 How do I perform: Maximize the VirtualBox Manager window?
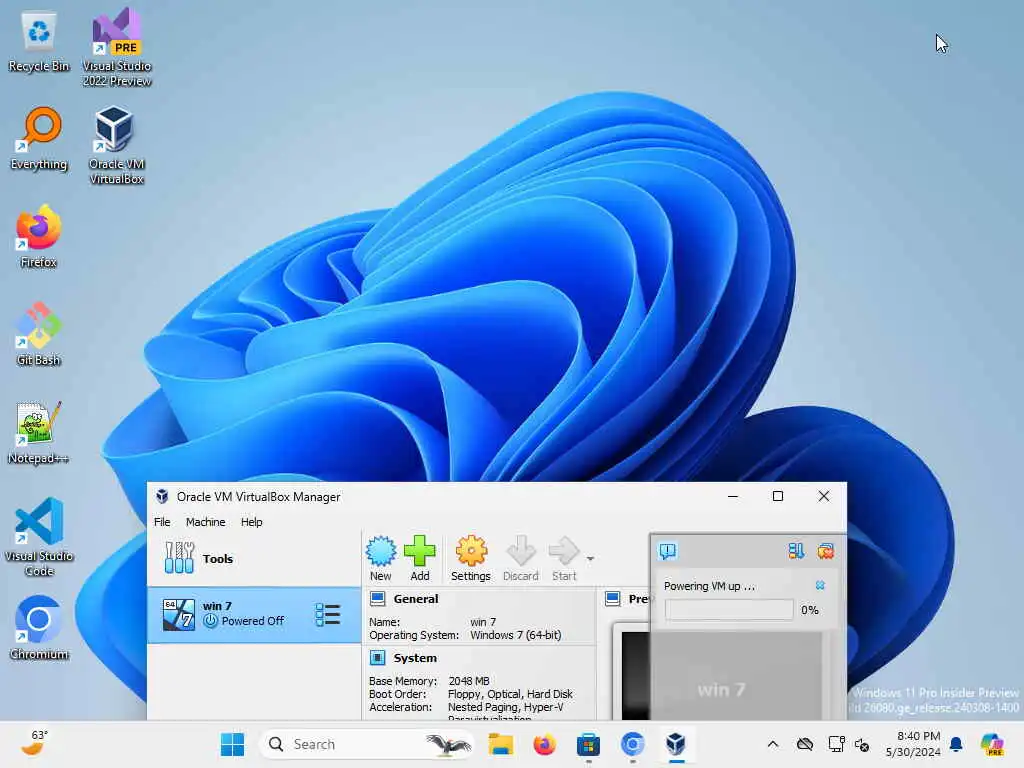pyautogui.click(x=778, y=496)
